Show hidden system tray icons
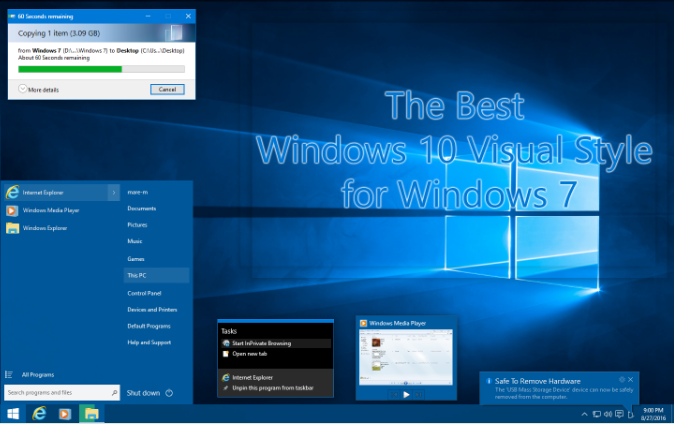 click(584, 415)
